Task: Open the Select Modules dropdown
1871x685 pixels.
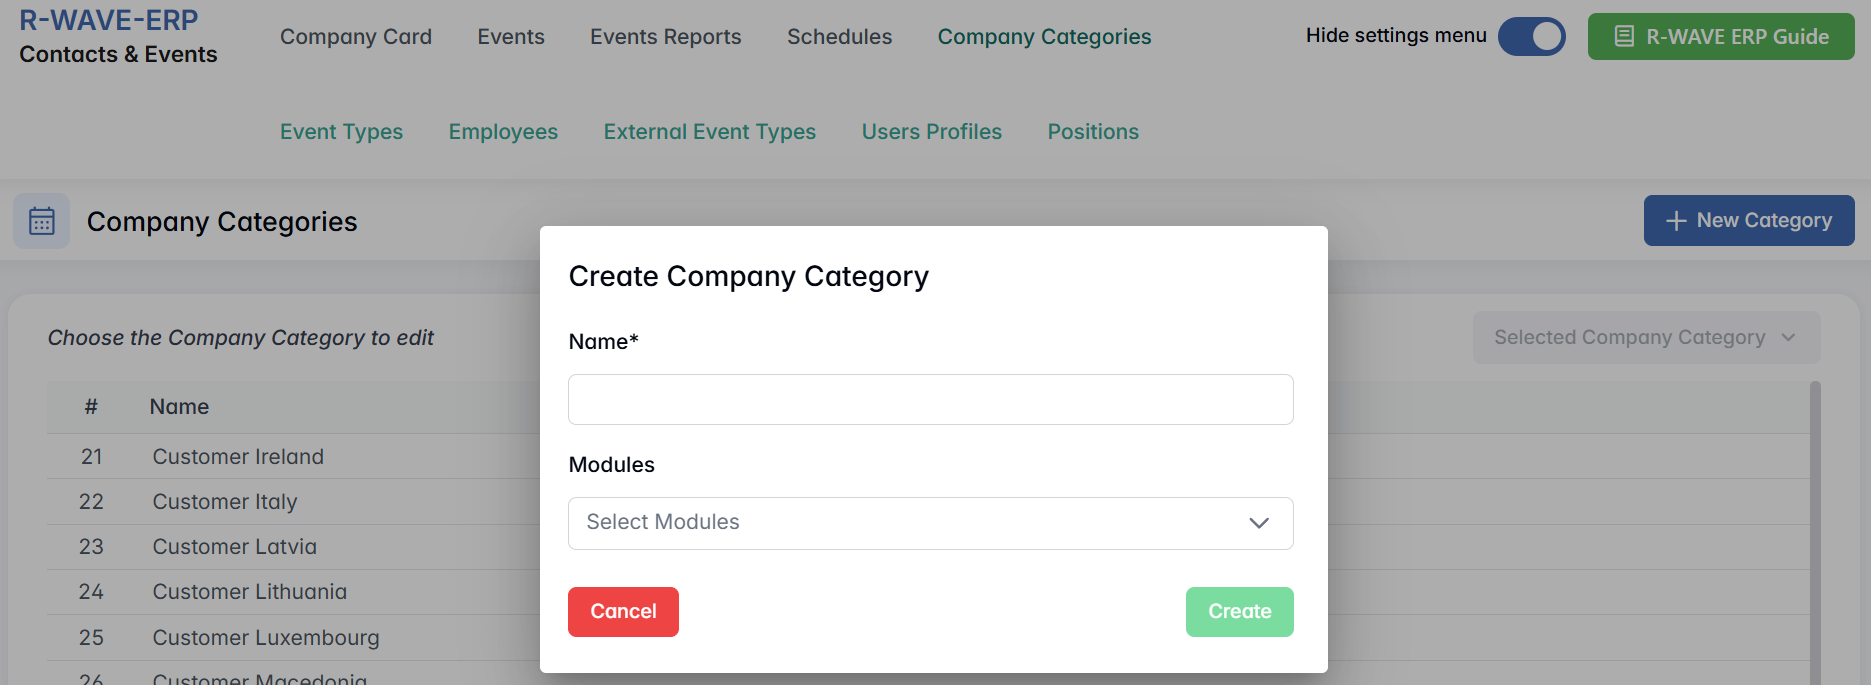Action: point(930,523)
